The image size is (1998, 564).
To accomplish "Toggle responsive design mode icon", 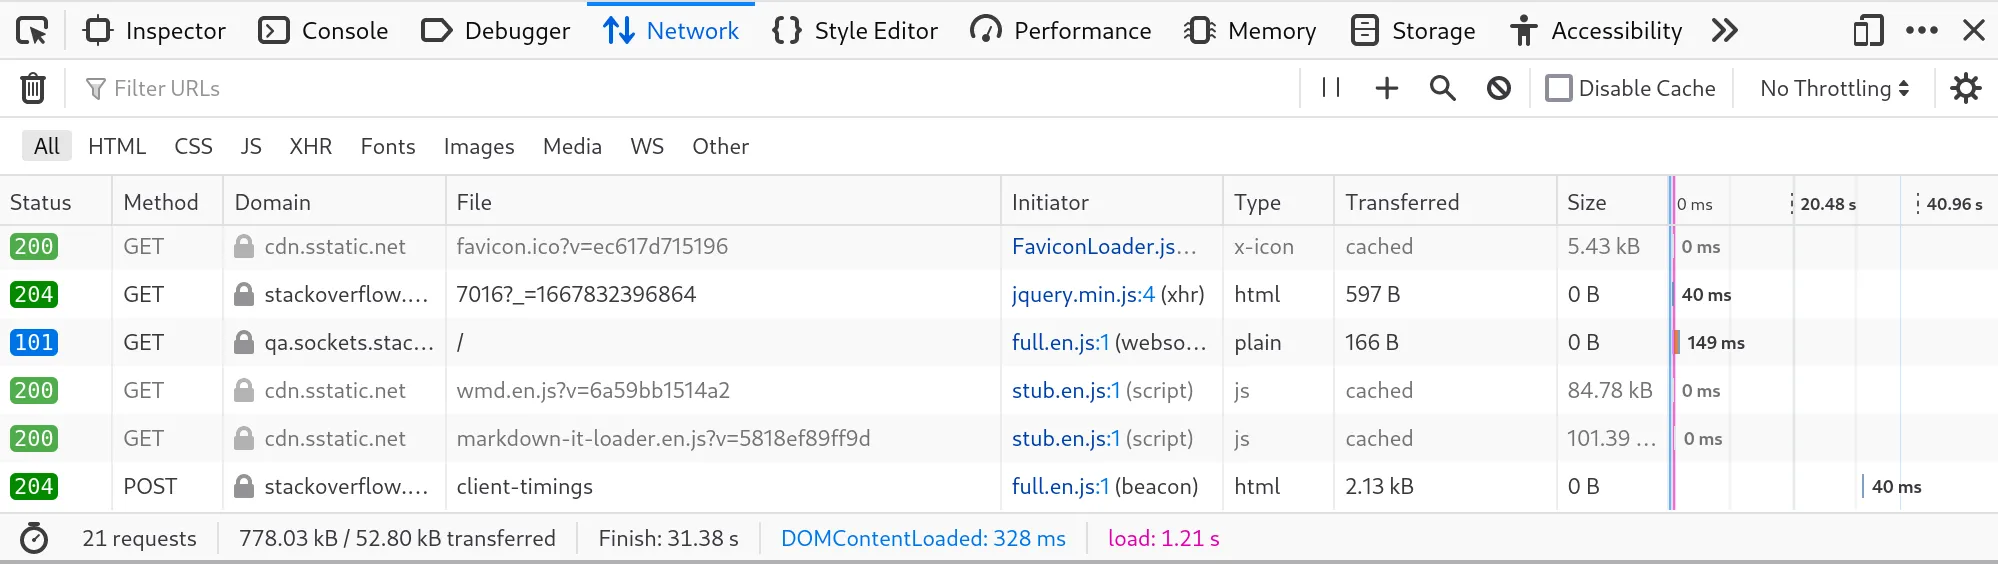I will (x=1867, y=31).
